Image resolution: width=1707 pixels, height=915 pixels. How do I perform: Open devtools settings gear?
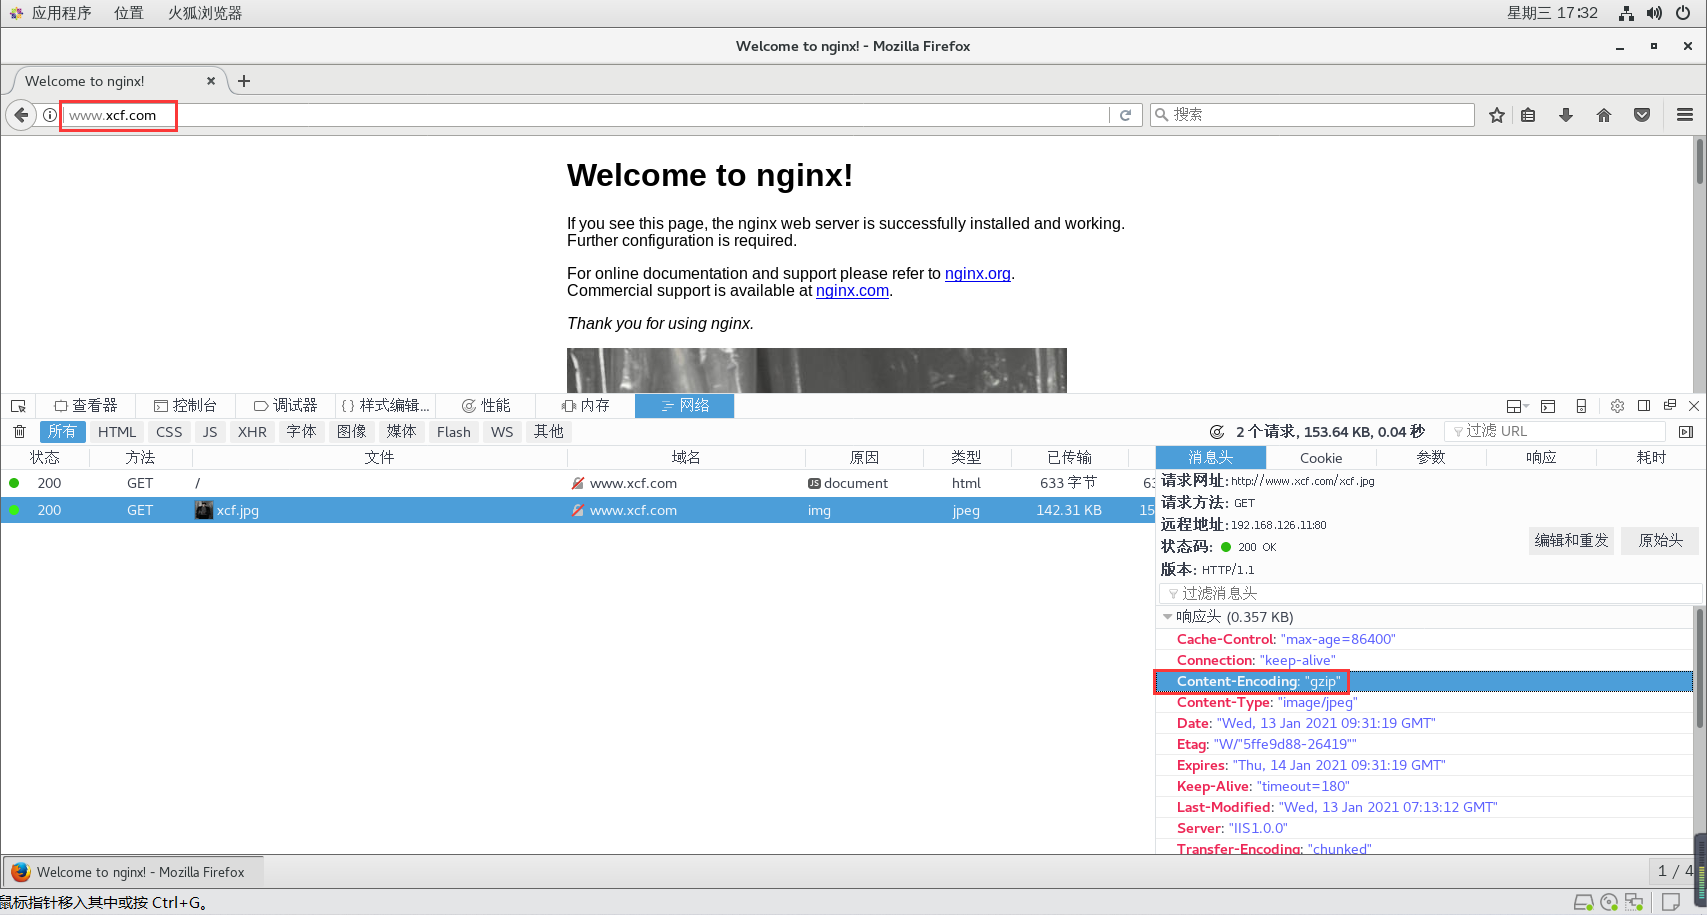pos(1617,406)
